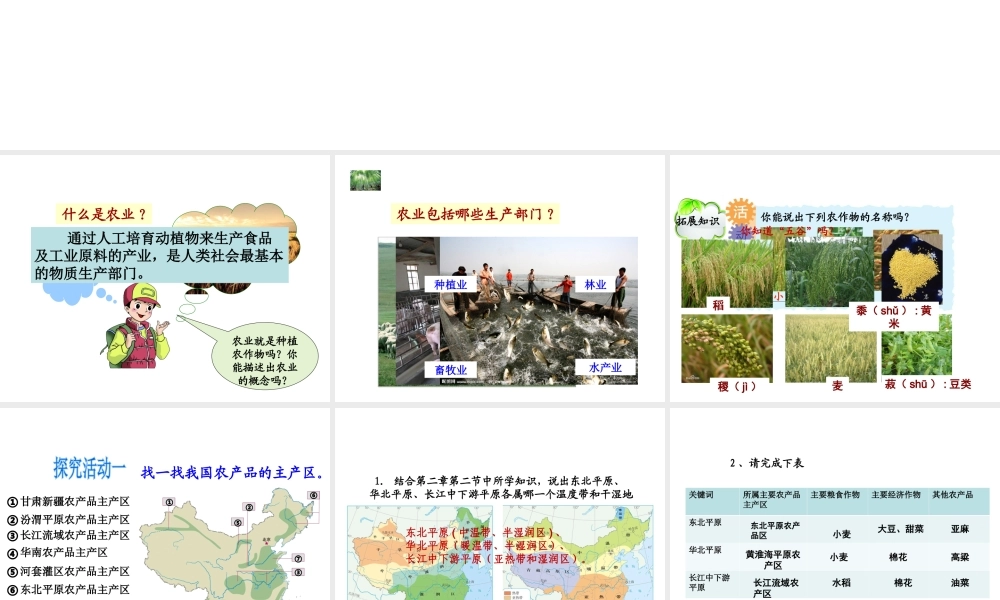The height and width of the screenshot is (600, 1000).
Task: Select the cartoon boy with backpack
Action: 135,325
